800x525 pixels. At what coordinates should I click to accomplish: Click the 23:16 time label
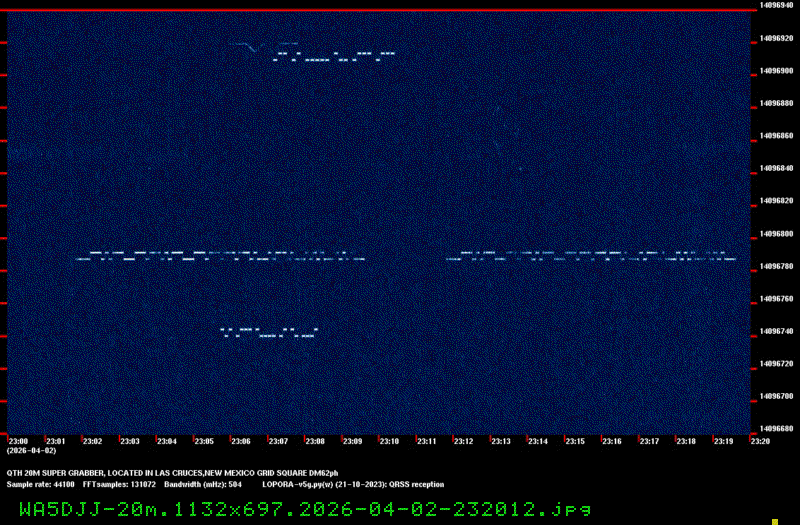(612, 441)
